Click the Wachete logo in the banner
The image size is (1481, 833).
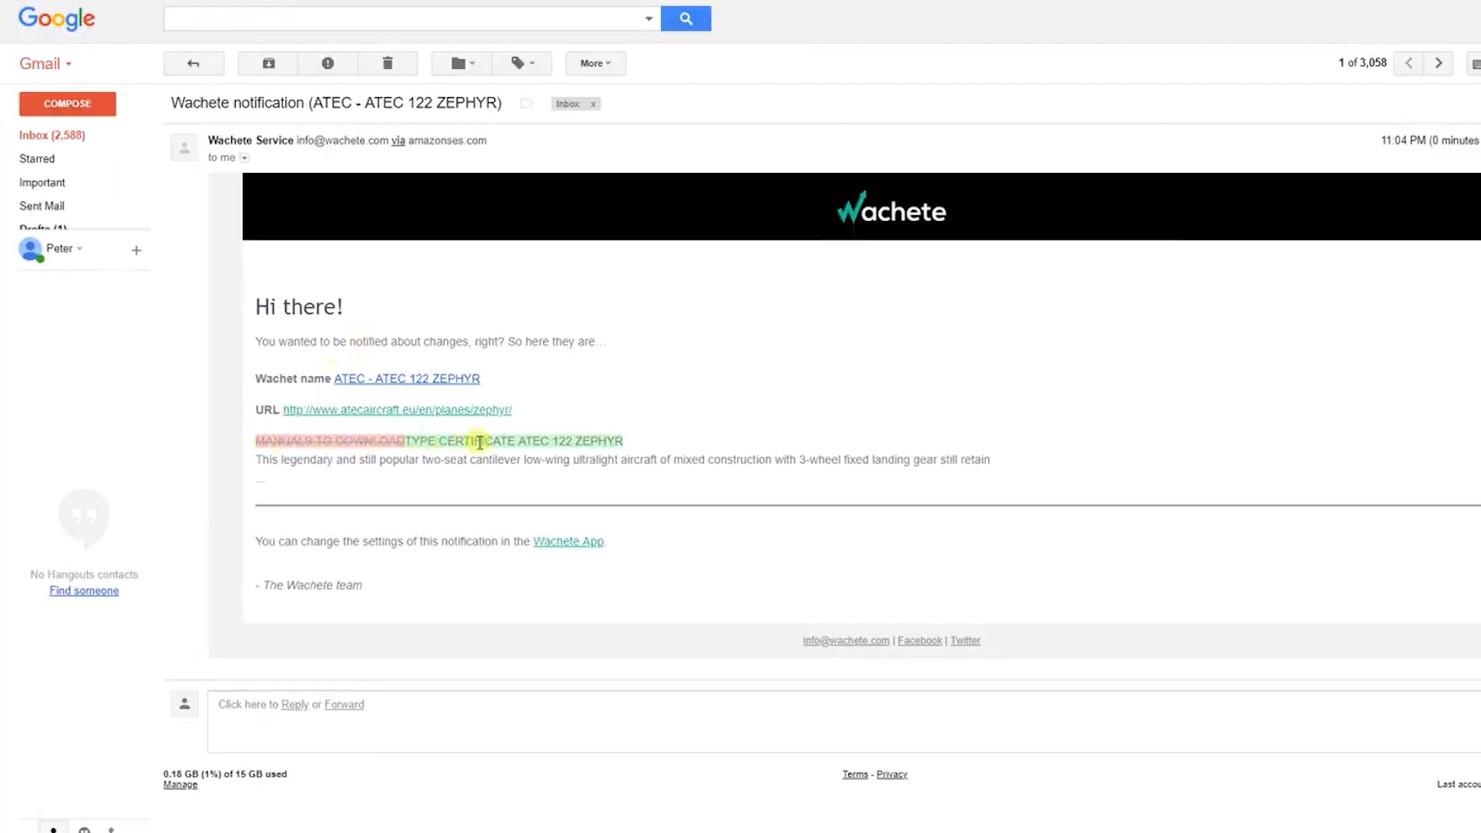click(891, 209)
